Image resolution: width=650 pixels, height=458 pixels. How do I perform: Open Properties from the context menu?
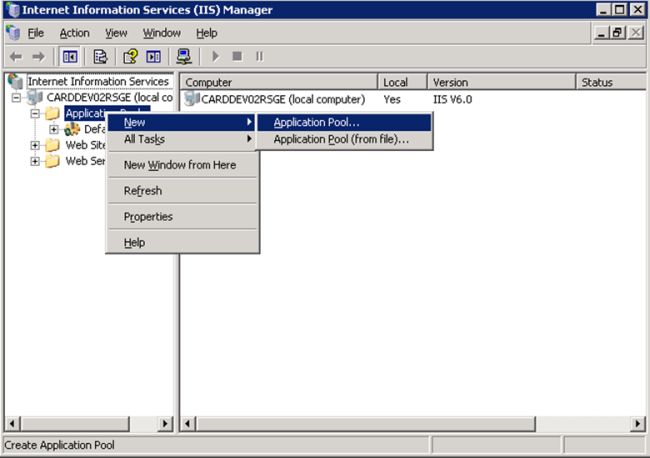182,216
